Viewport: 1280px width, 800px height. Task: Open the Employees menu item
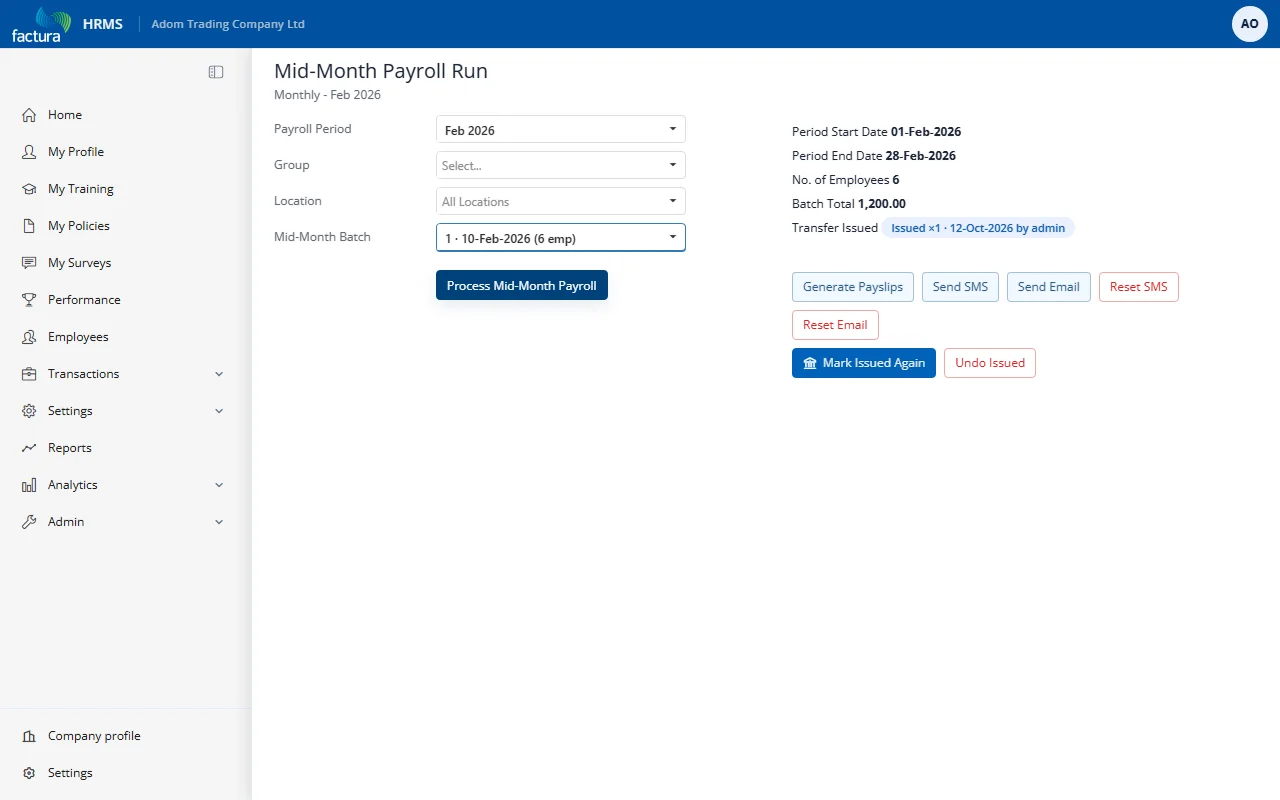point(78,337)
